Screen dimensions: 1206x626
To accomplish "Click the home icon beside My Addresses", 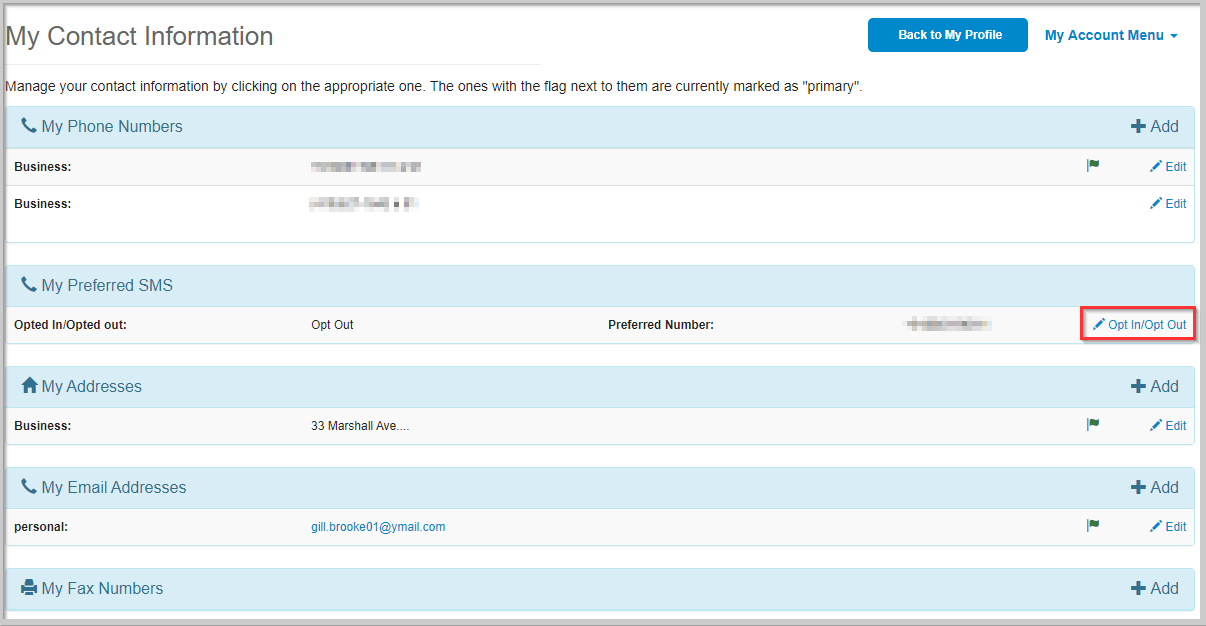I will [29, 385].
